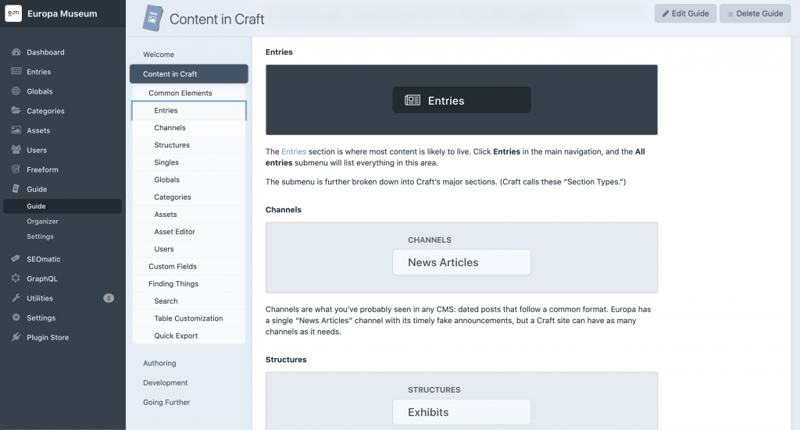
Task: Expand the Authoring guide section
Action: tap(159, 363)
